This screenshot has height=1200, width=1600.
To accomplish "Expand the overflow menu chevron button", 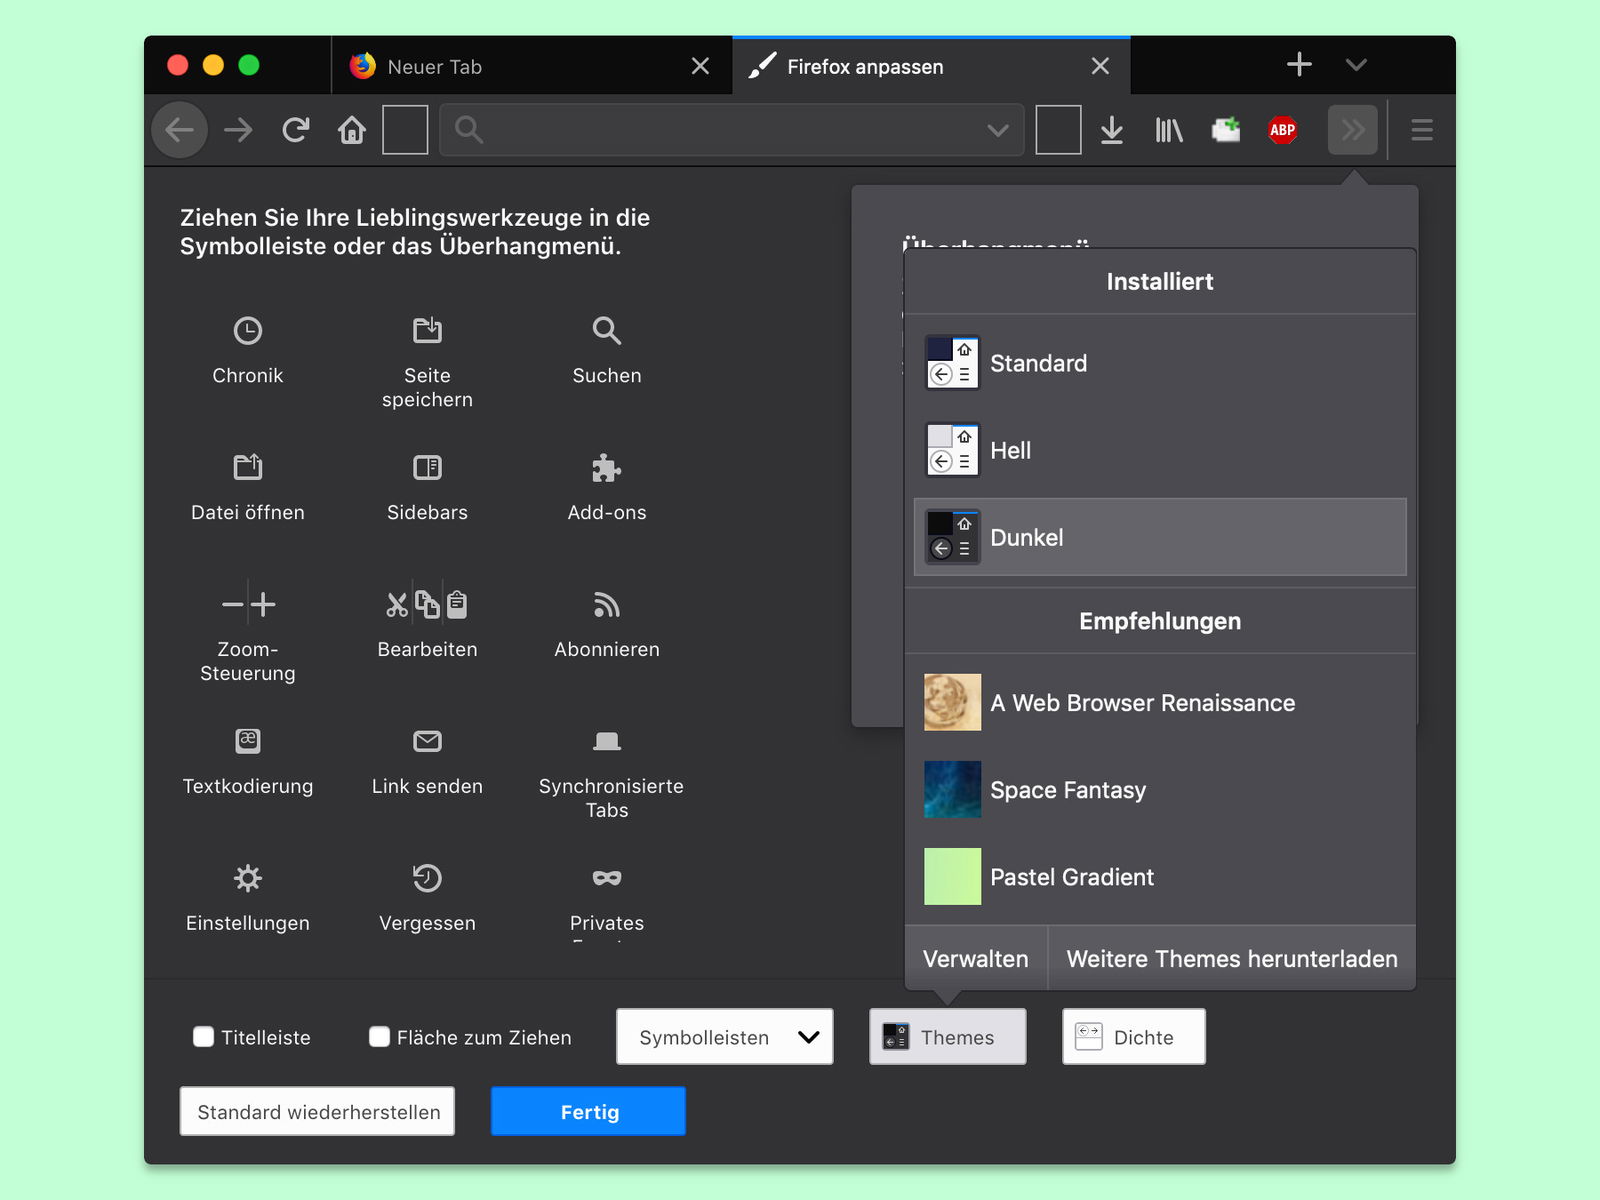I will (x=1353, y=130).
